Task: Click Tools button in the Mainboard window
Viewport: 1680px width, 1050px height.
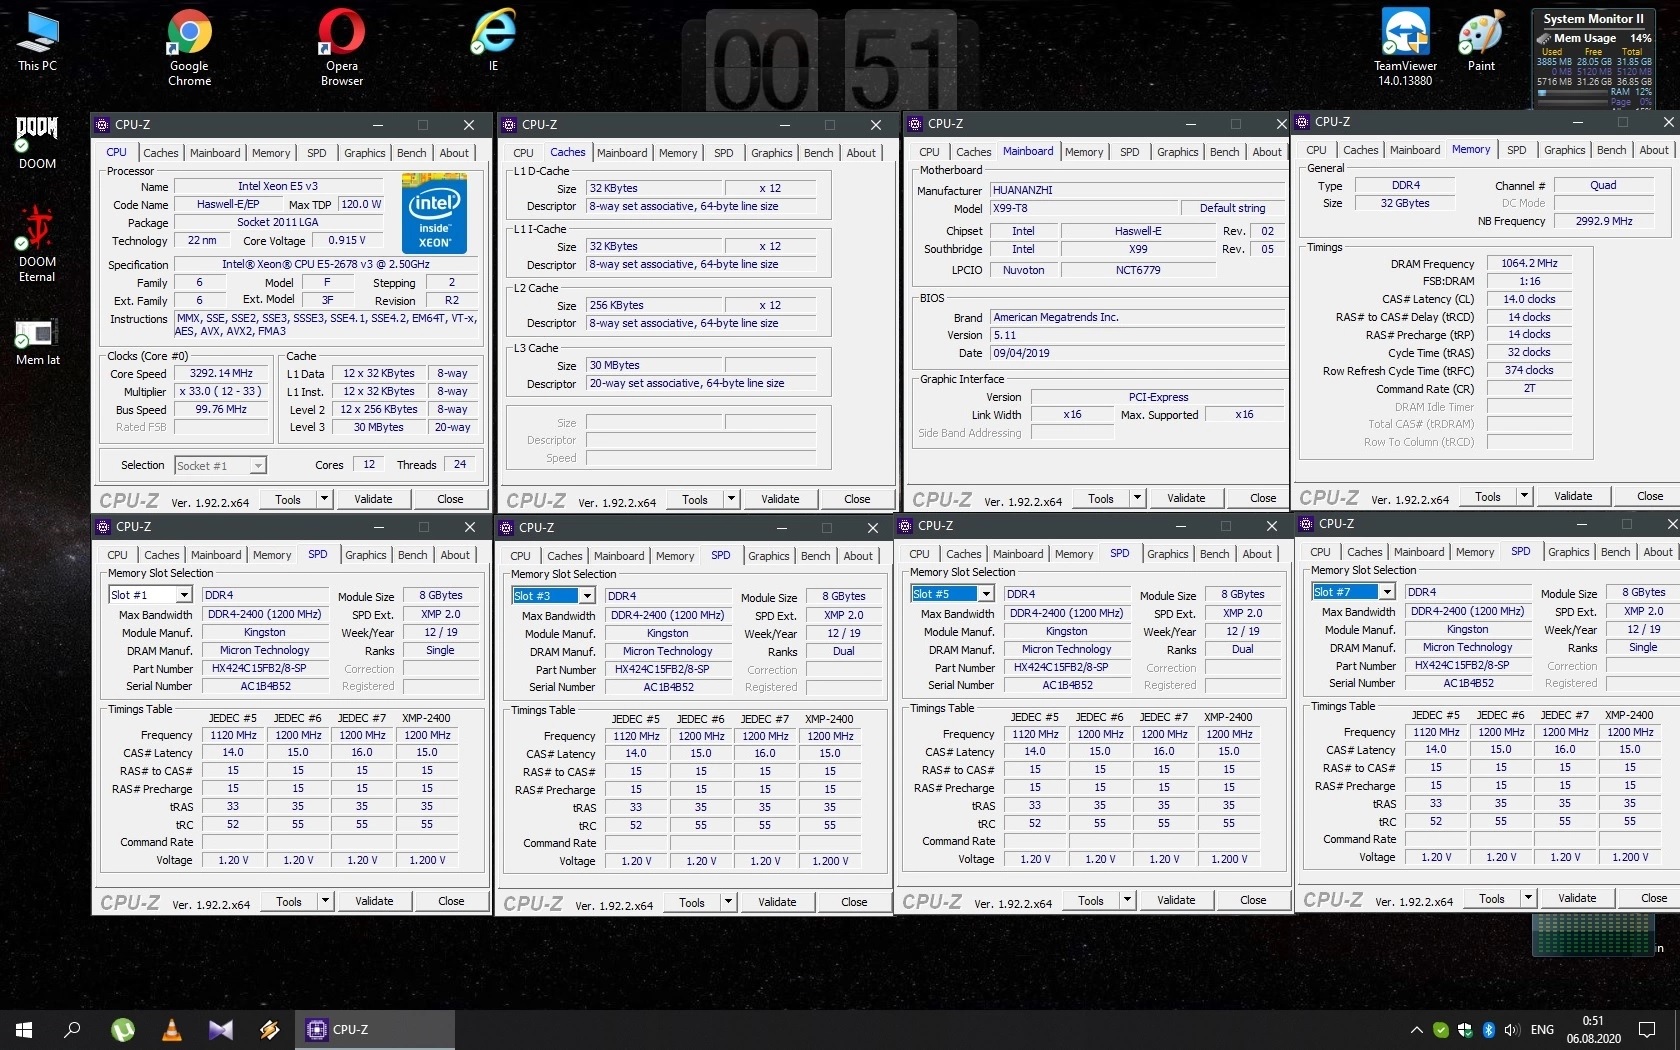Action: (x=1100, y=498)
